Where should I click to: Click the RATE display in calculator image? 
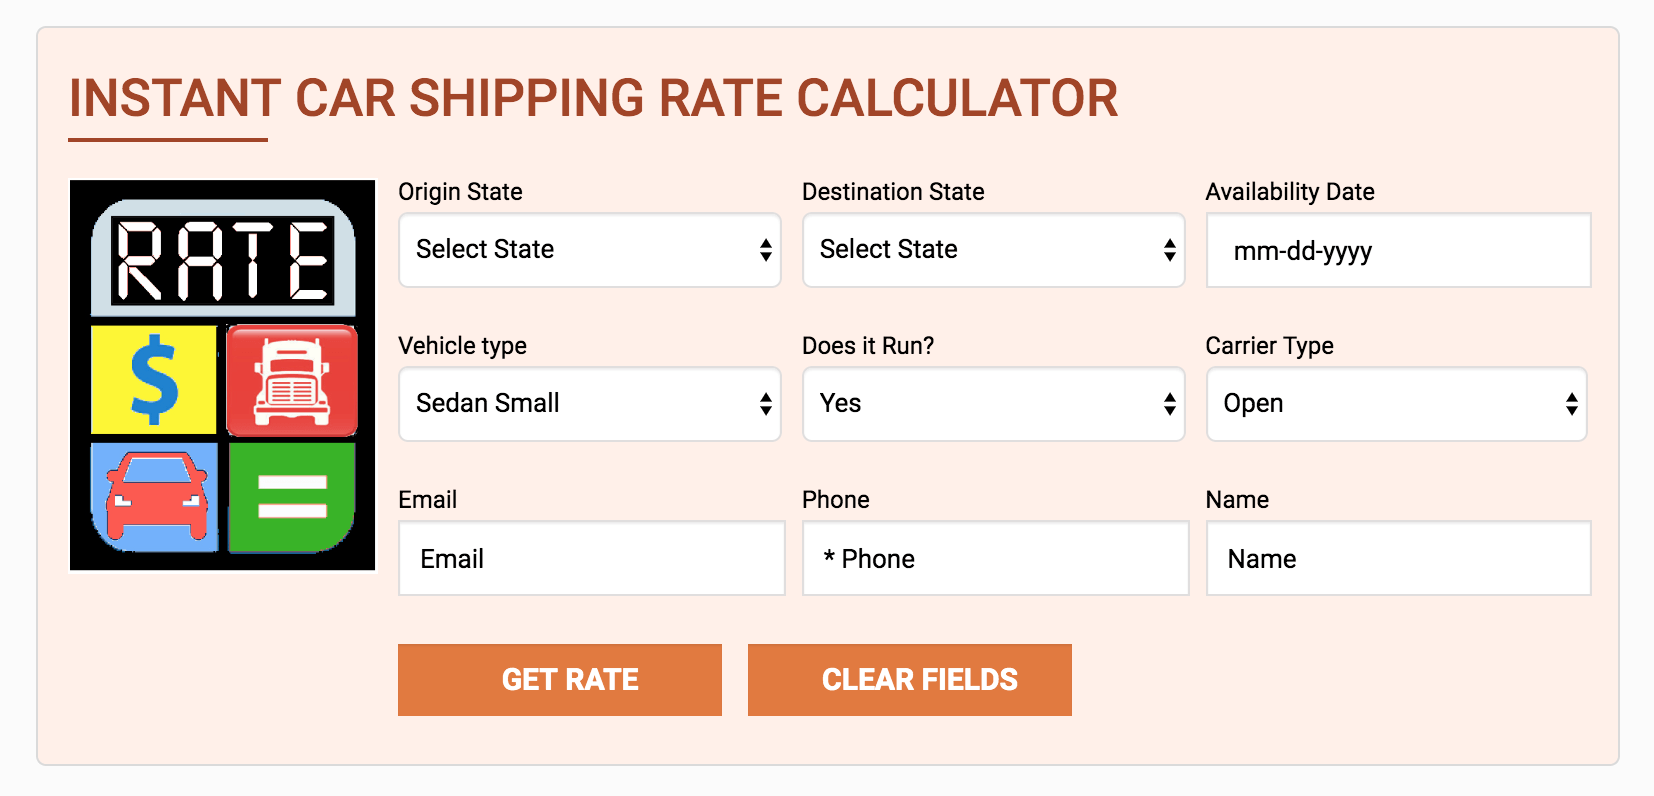click(x=223, y=260)
